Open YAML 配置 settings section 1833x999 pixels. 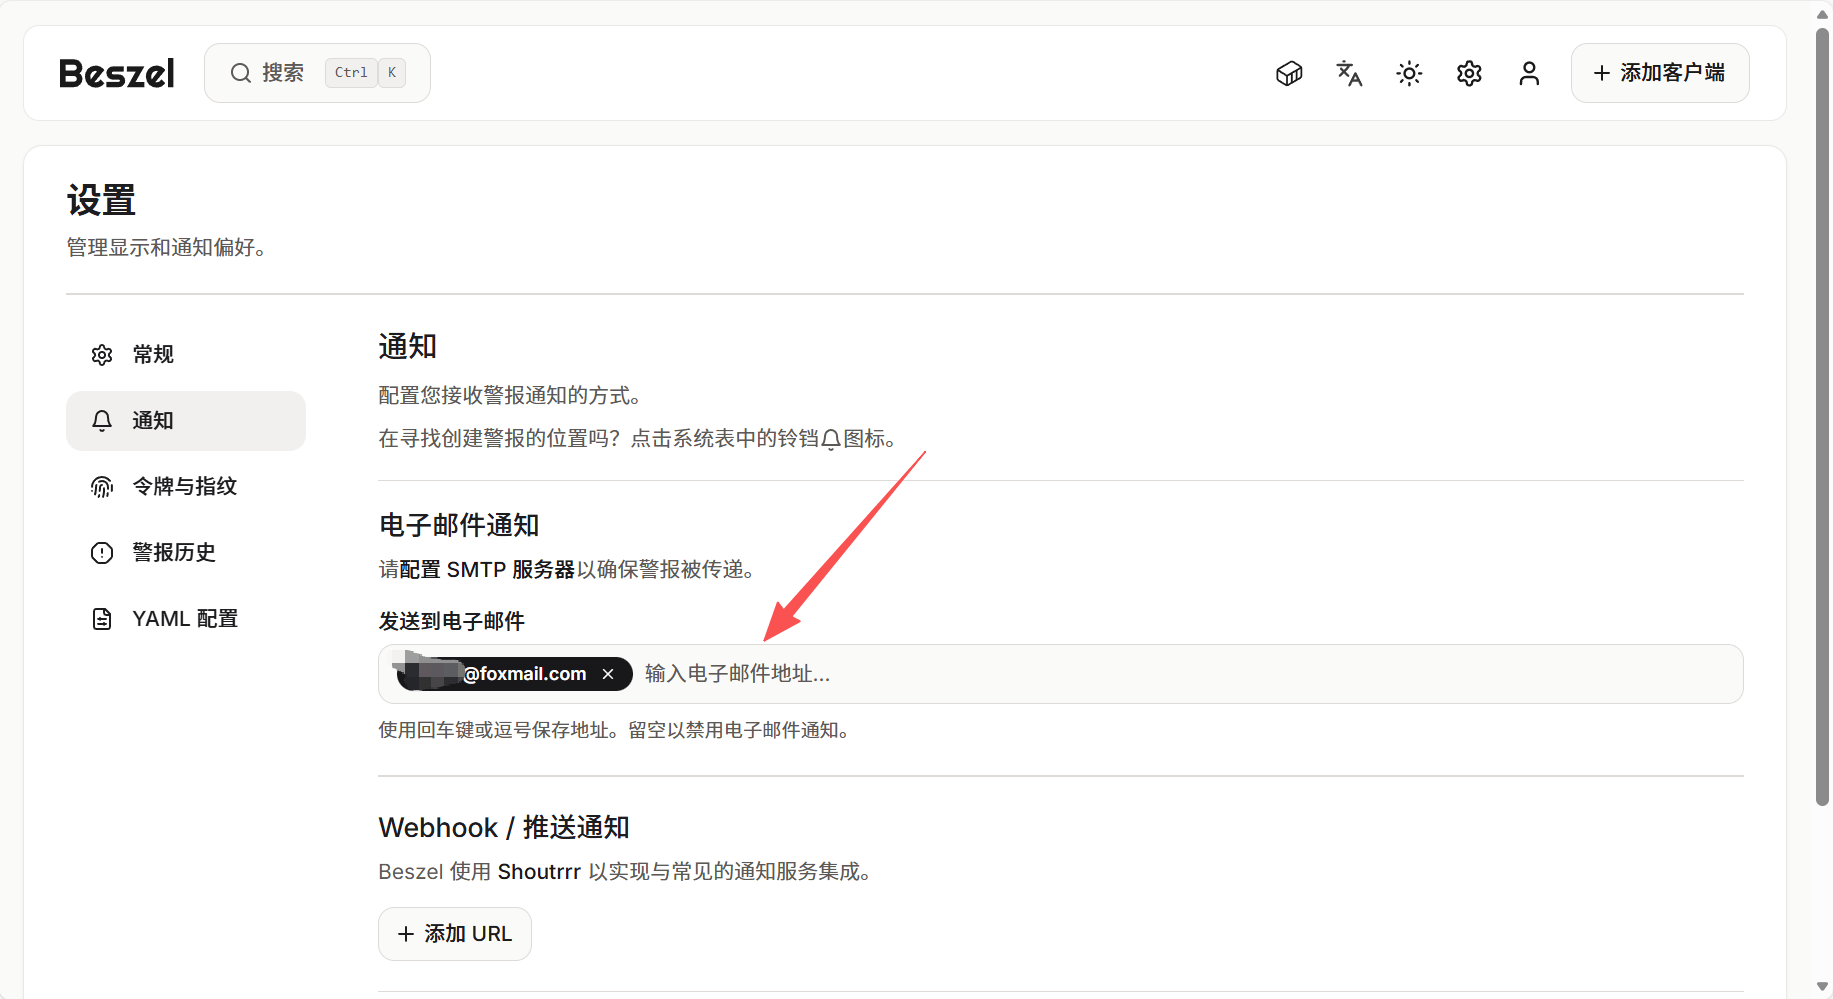[185, 619]
